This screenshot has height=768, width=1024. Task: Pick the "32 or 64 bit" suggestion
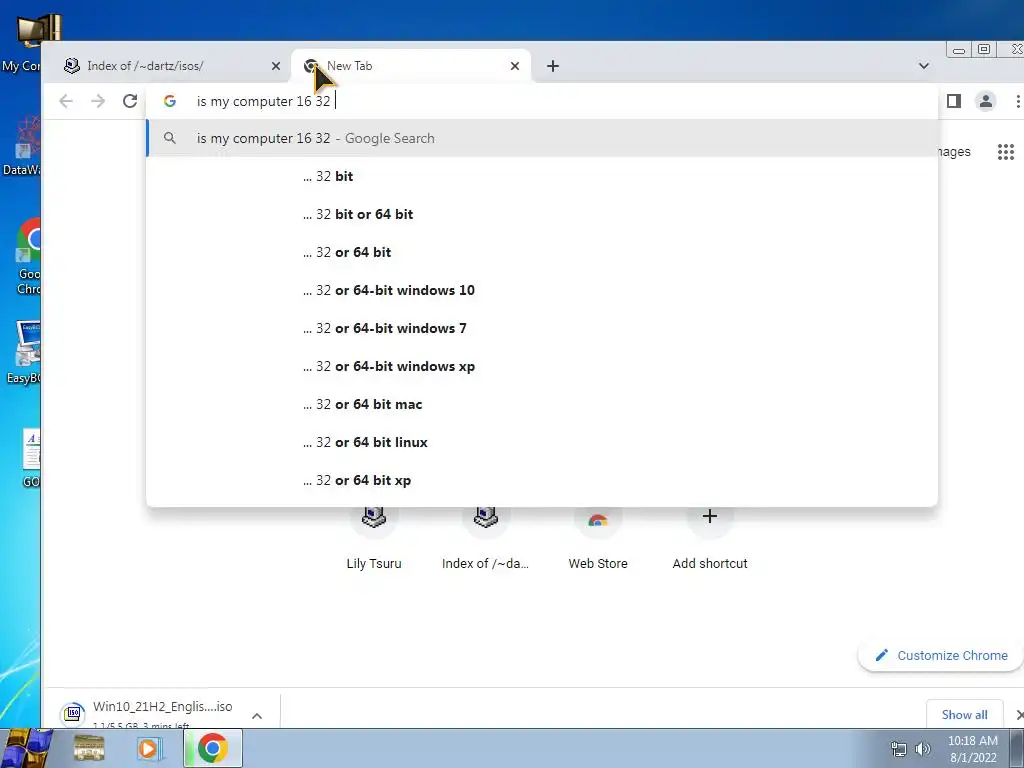pos(542,252)
